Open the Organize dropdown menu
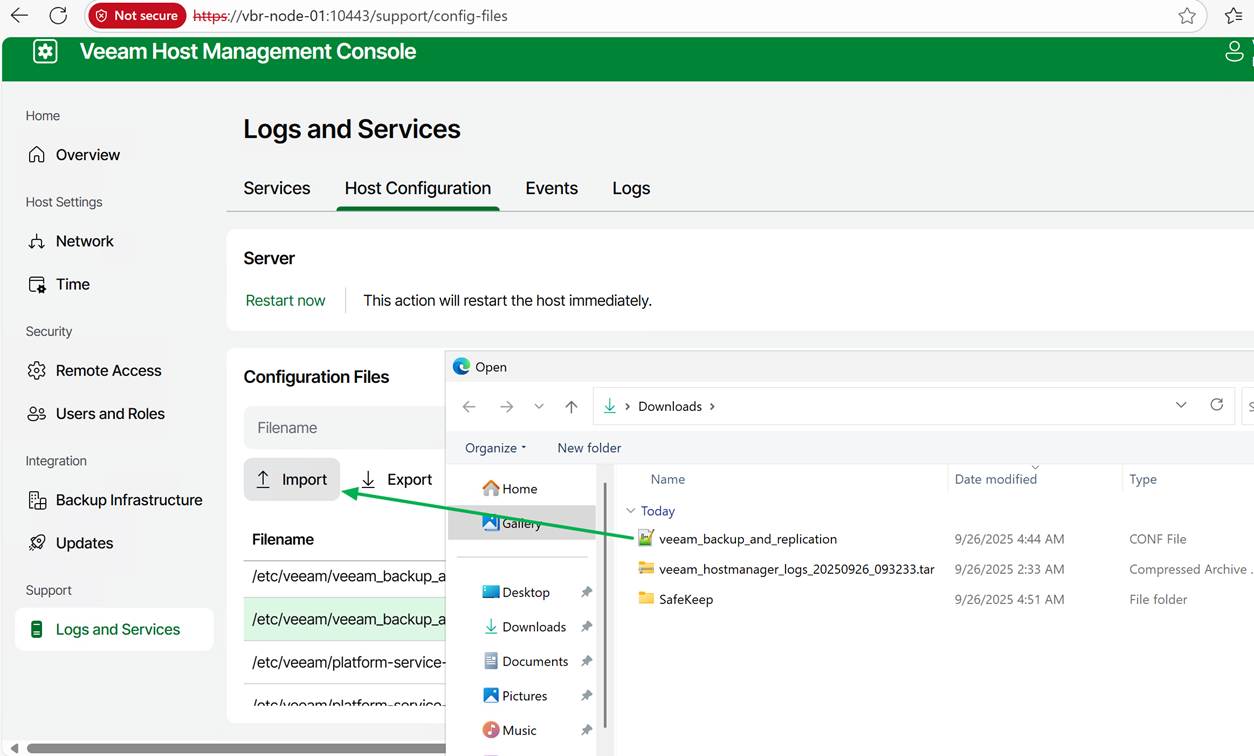 [x=495, y=448]
